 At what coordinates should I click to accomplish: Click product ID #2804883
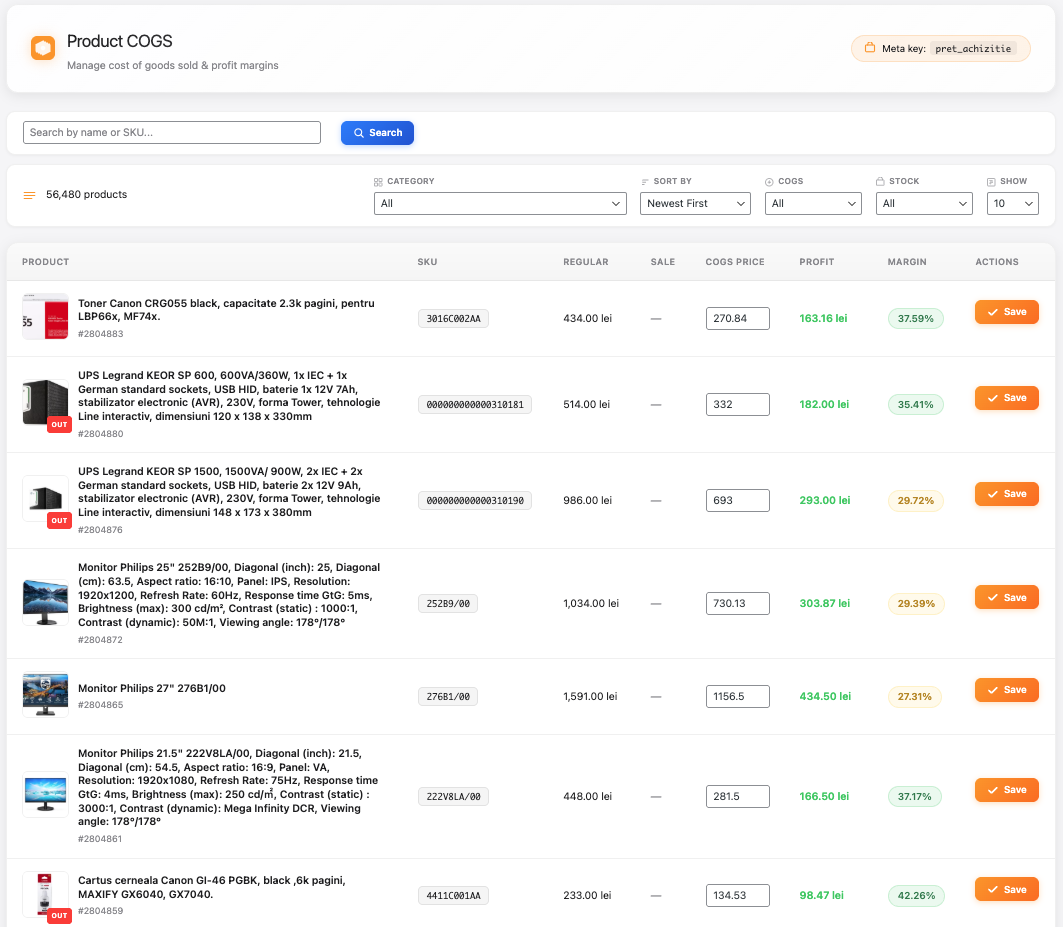pos(100,334)
